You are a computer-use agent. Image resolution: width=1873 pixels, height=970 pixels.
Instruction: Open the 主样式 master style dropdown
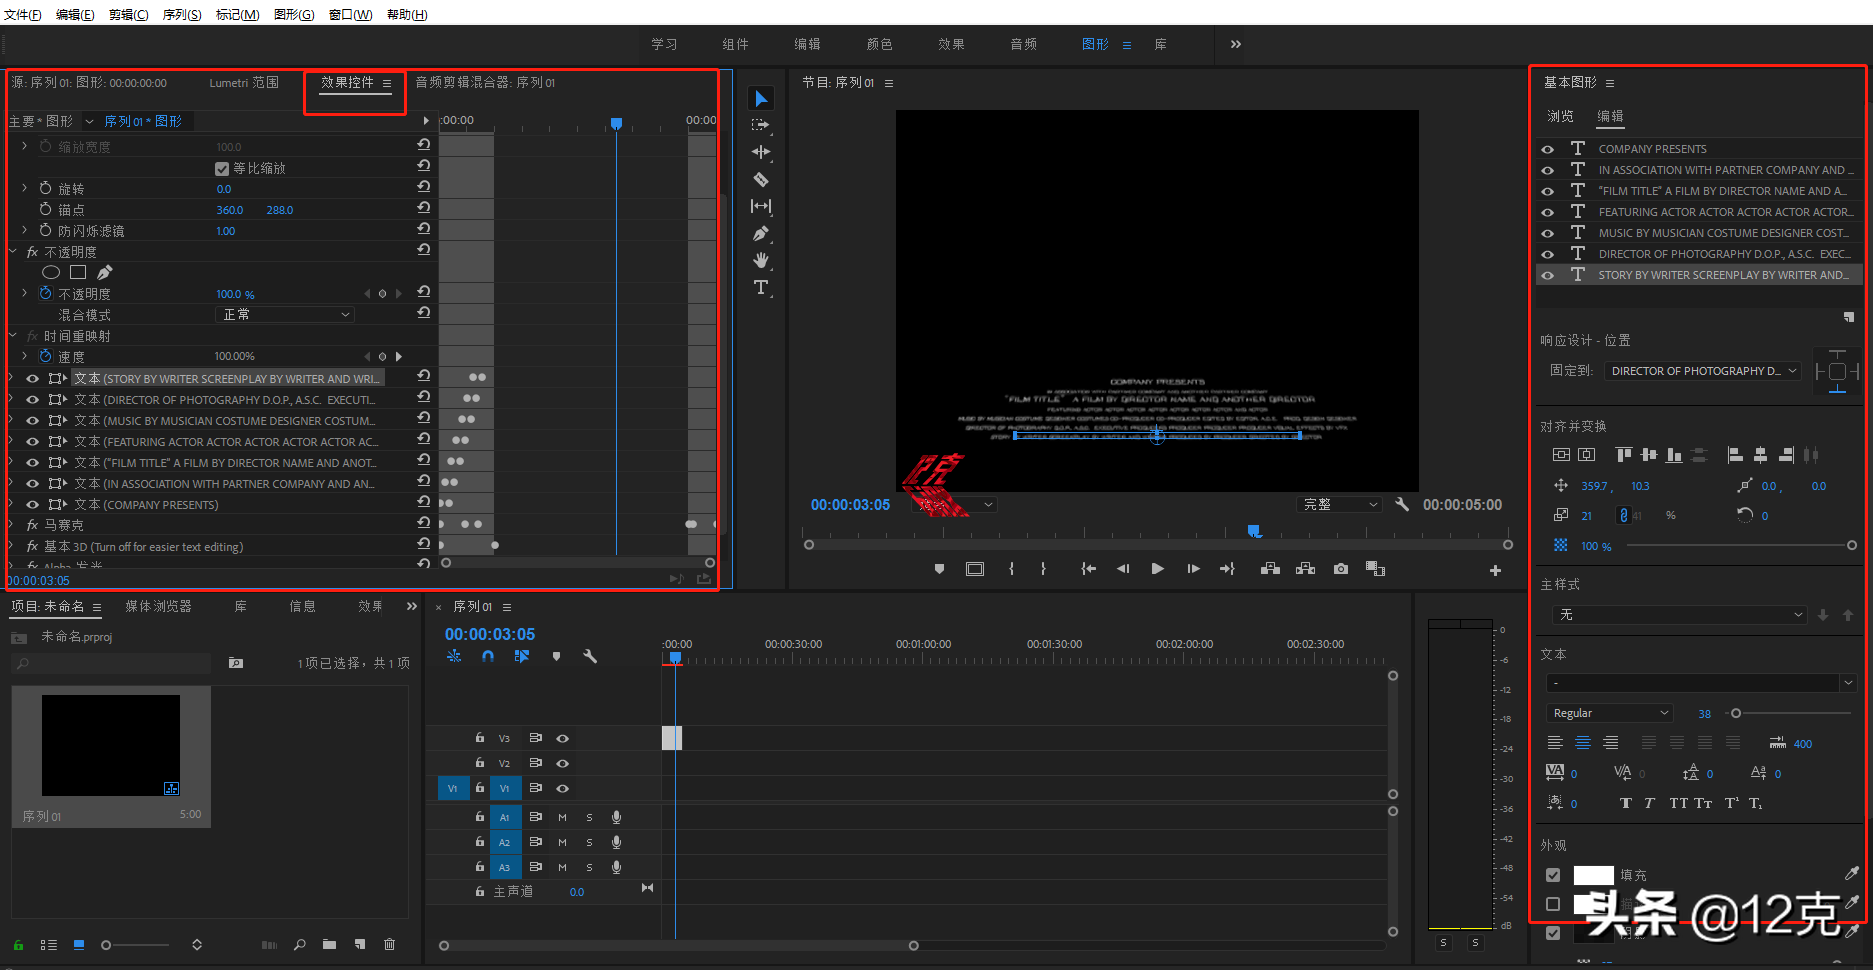click(1679, 615)
